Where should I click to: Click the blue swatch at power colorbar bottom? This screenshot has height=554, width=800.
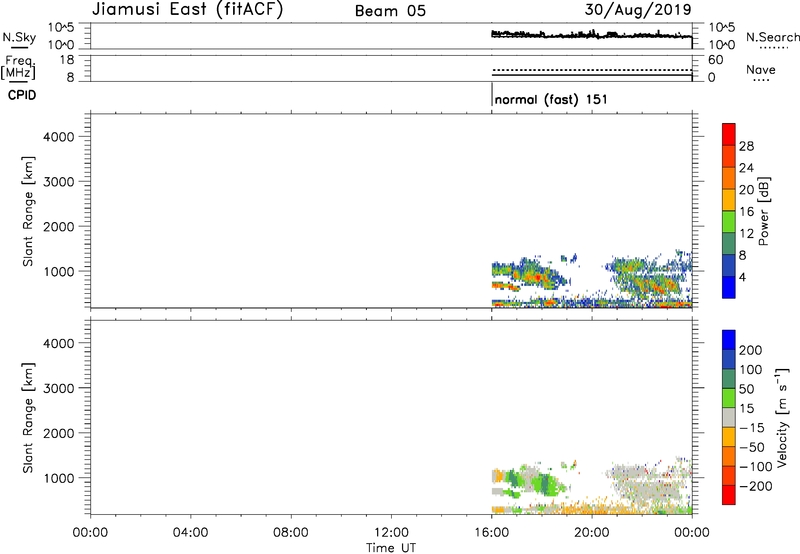pyautogui.click(x=729, y=287)
